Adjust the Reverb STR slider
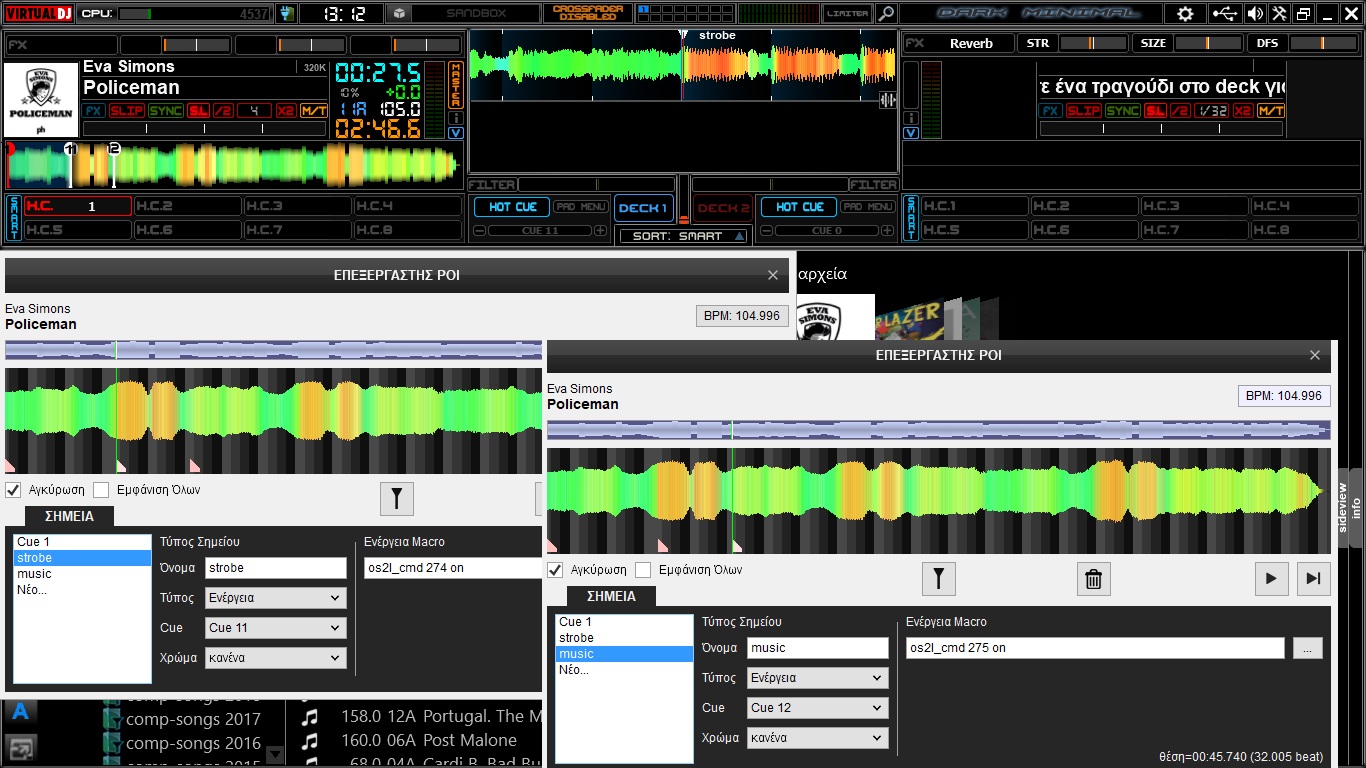This screenshot has height=768, width=1366. tap(1092, 43)
